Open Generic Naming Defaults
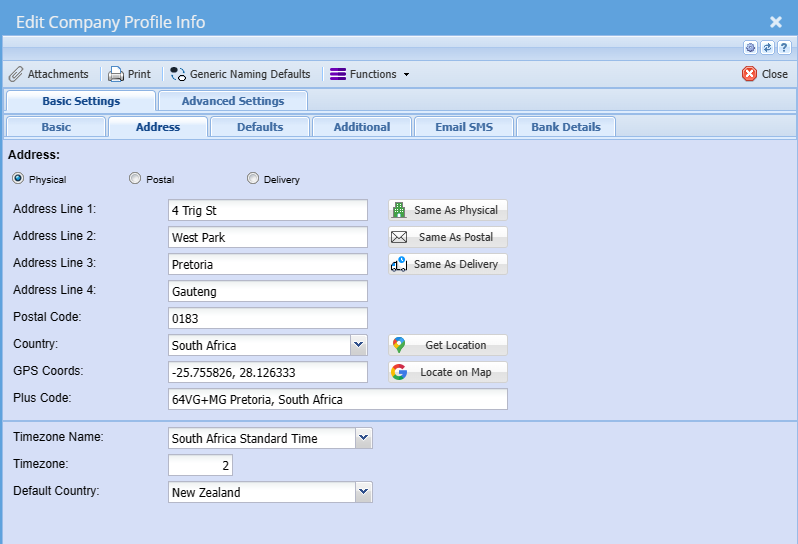Image resolution: width=798 pixels, height=544 pixels. (x=240, y=74)
